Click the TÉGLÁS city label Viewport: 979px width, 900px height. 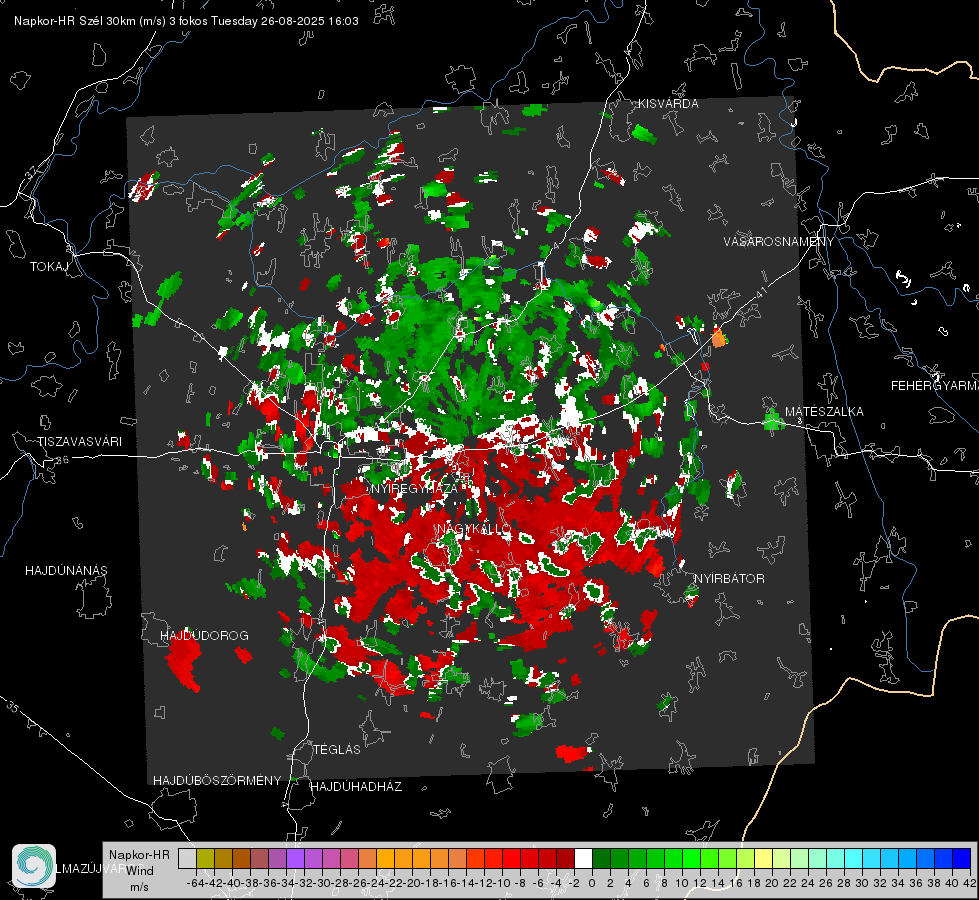(x=337, y=750)
